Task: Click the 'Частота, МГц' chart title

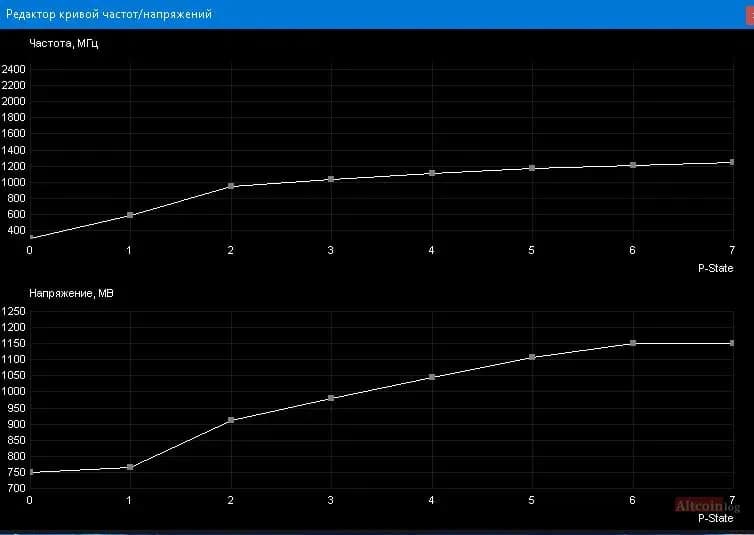Action: (x=64, y=44)
